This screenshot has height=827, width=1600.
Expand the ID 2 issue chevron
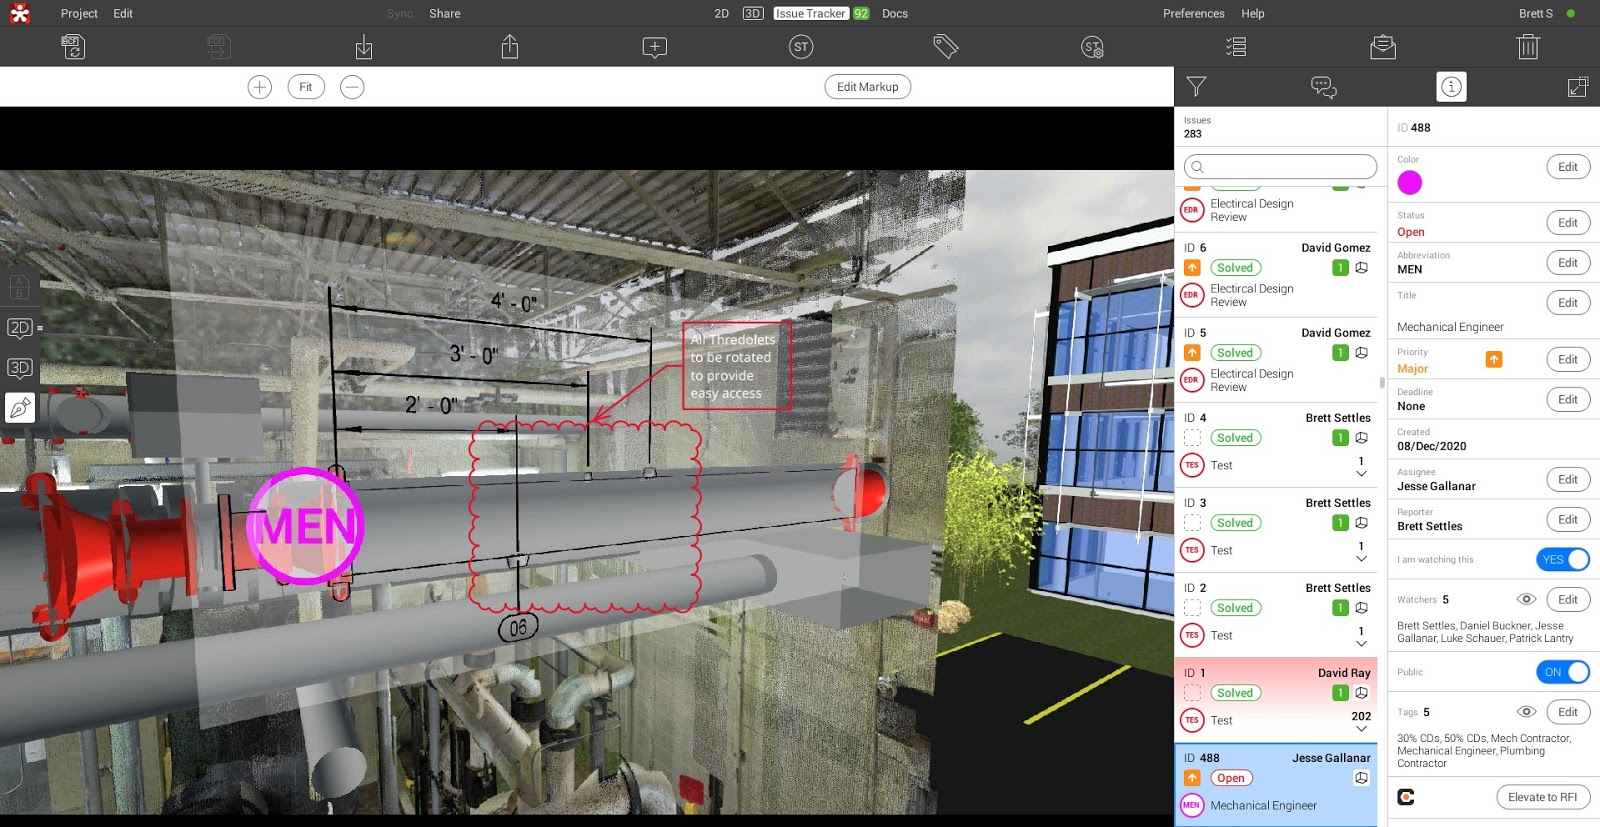(x=1361, y=644)
